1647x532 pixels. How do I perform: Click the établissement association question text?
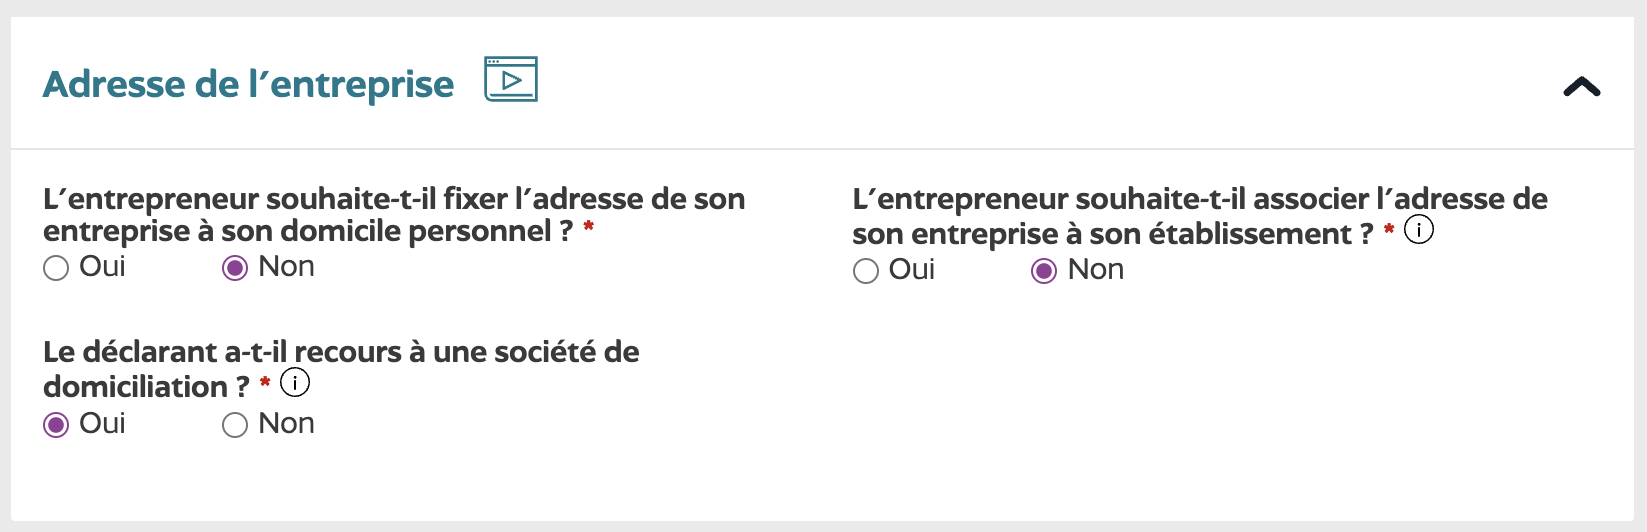point(1200,216)
